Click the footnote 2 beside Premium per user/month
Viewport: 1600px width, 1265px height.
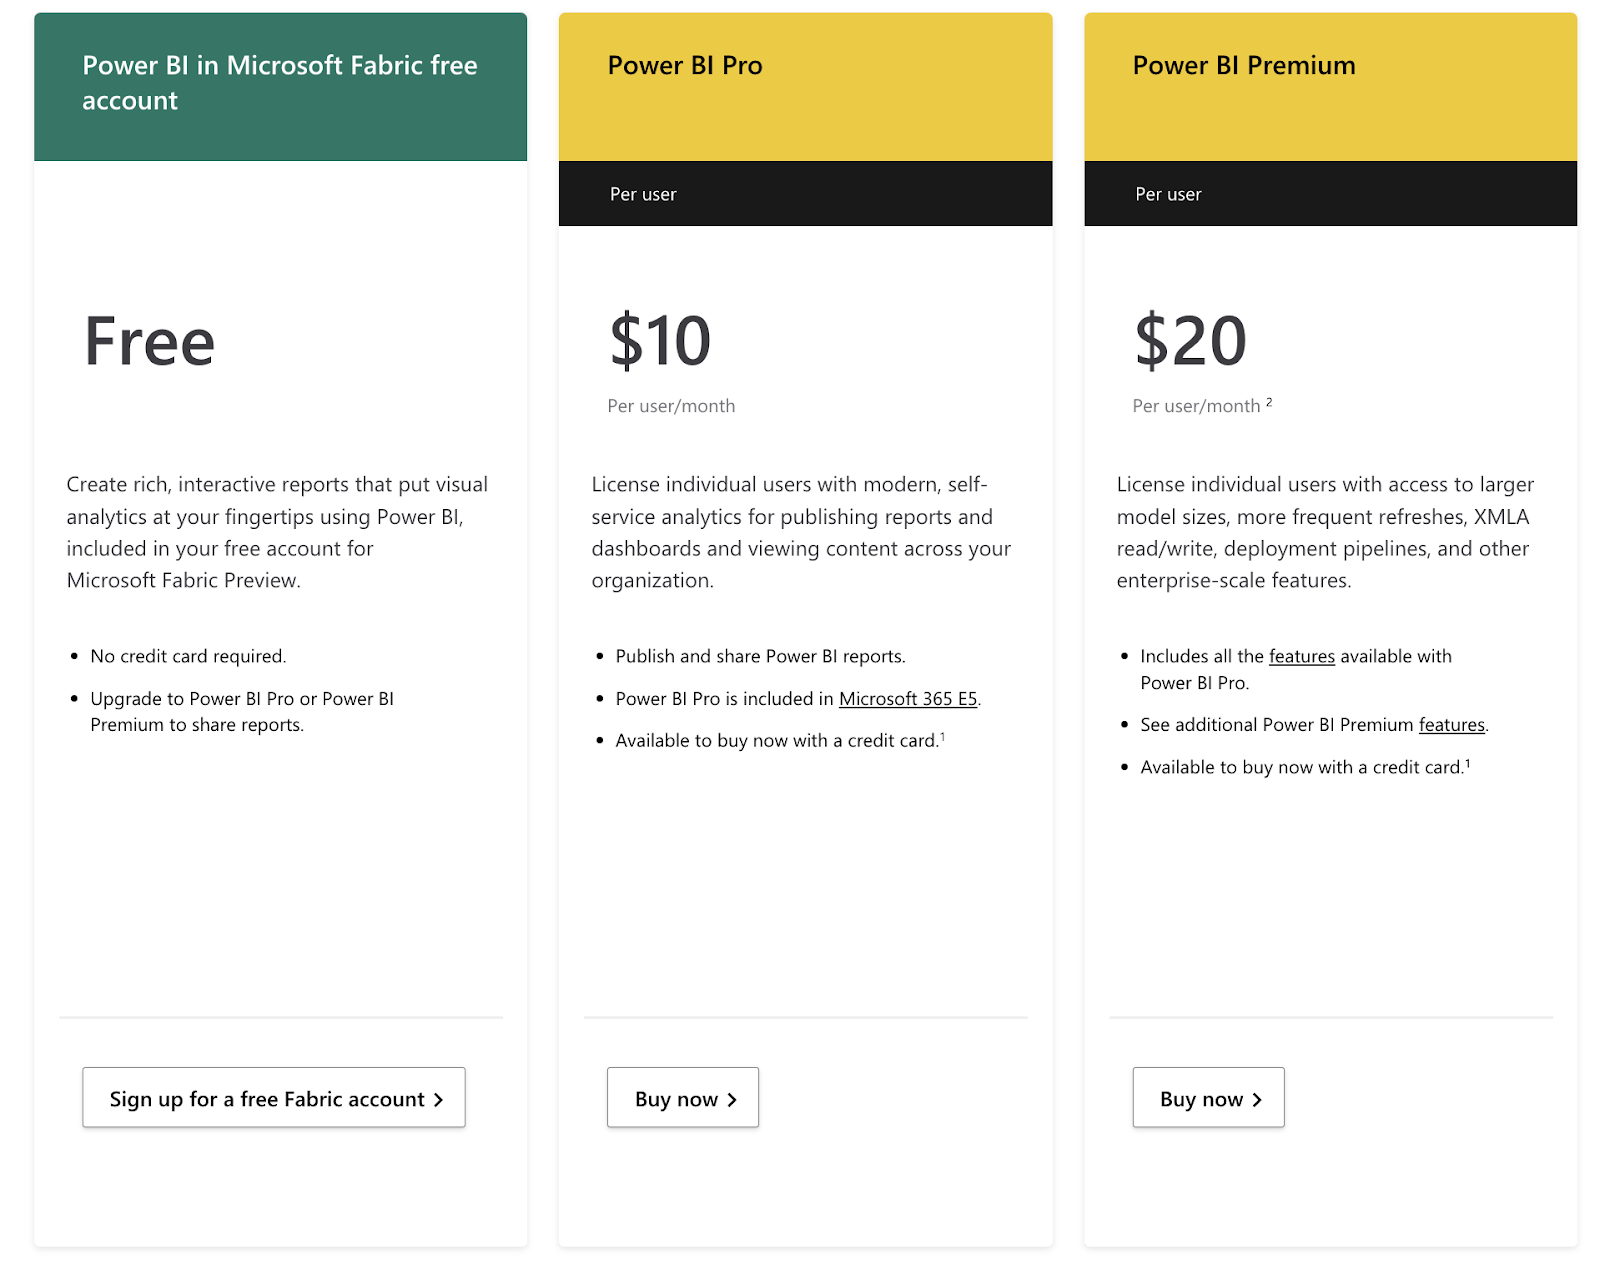(1268, 400)
